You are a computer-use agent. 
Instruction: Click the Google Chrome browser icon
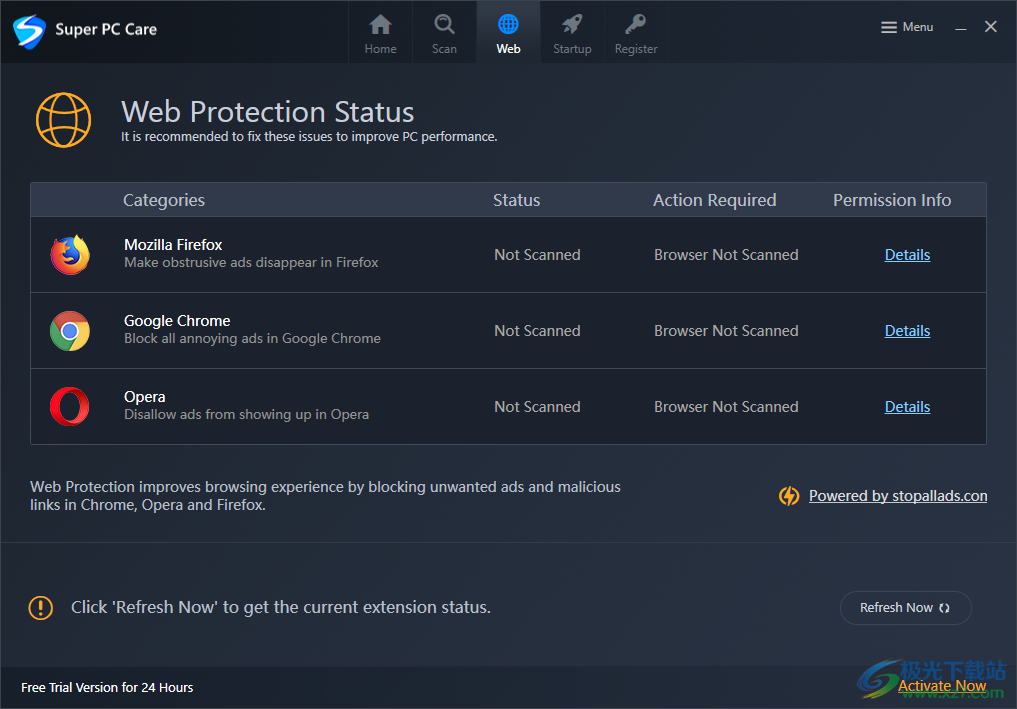70,331
